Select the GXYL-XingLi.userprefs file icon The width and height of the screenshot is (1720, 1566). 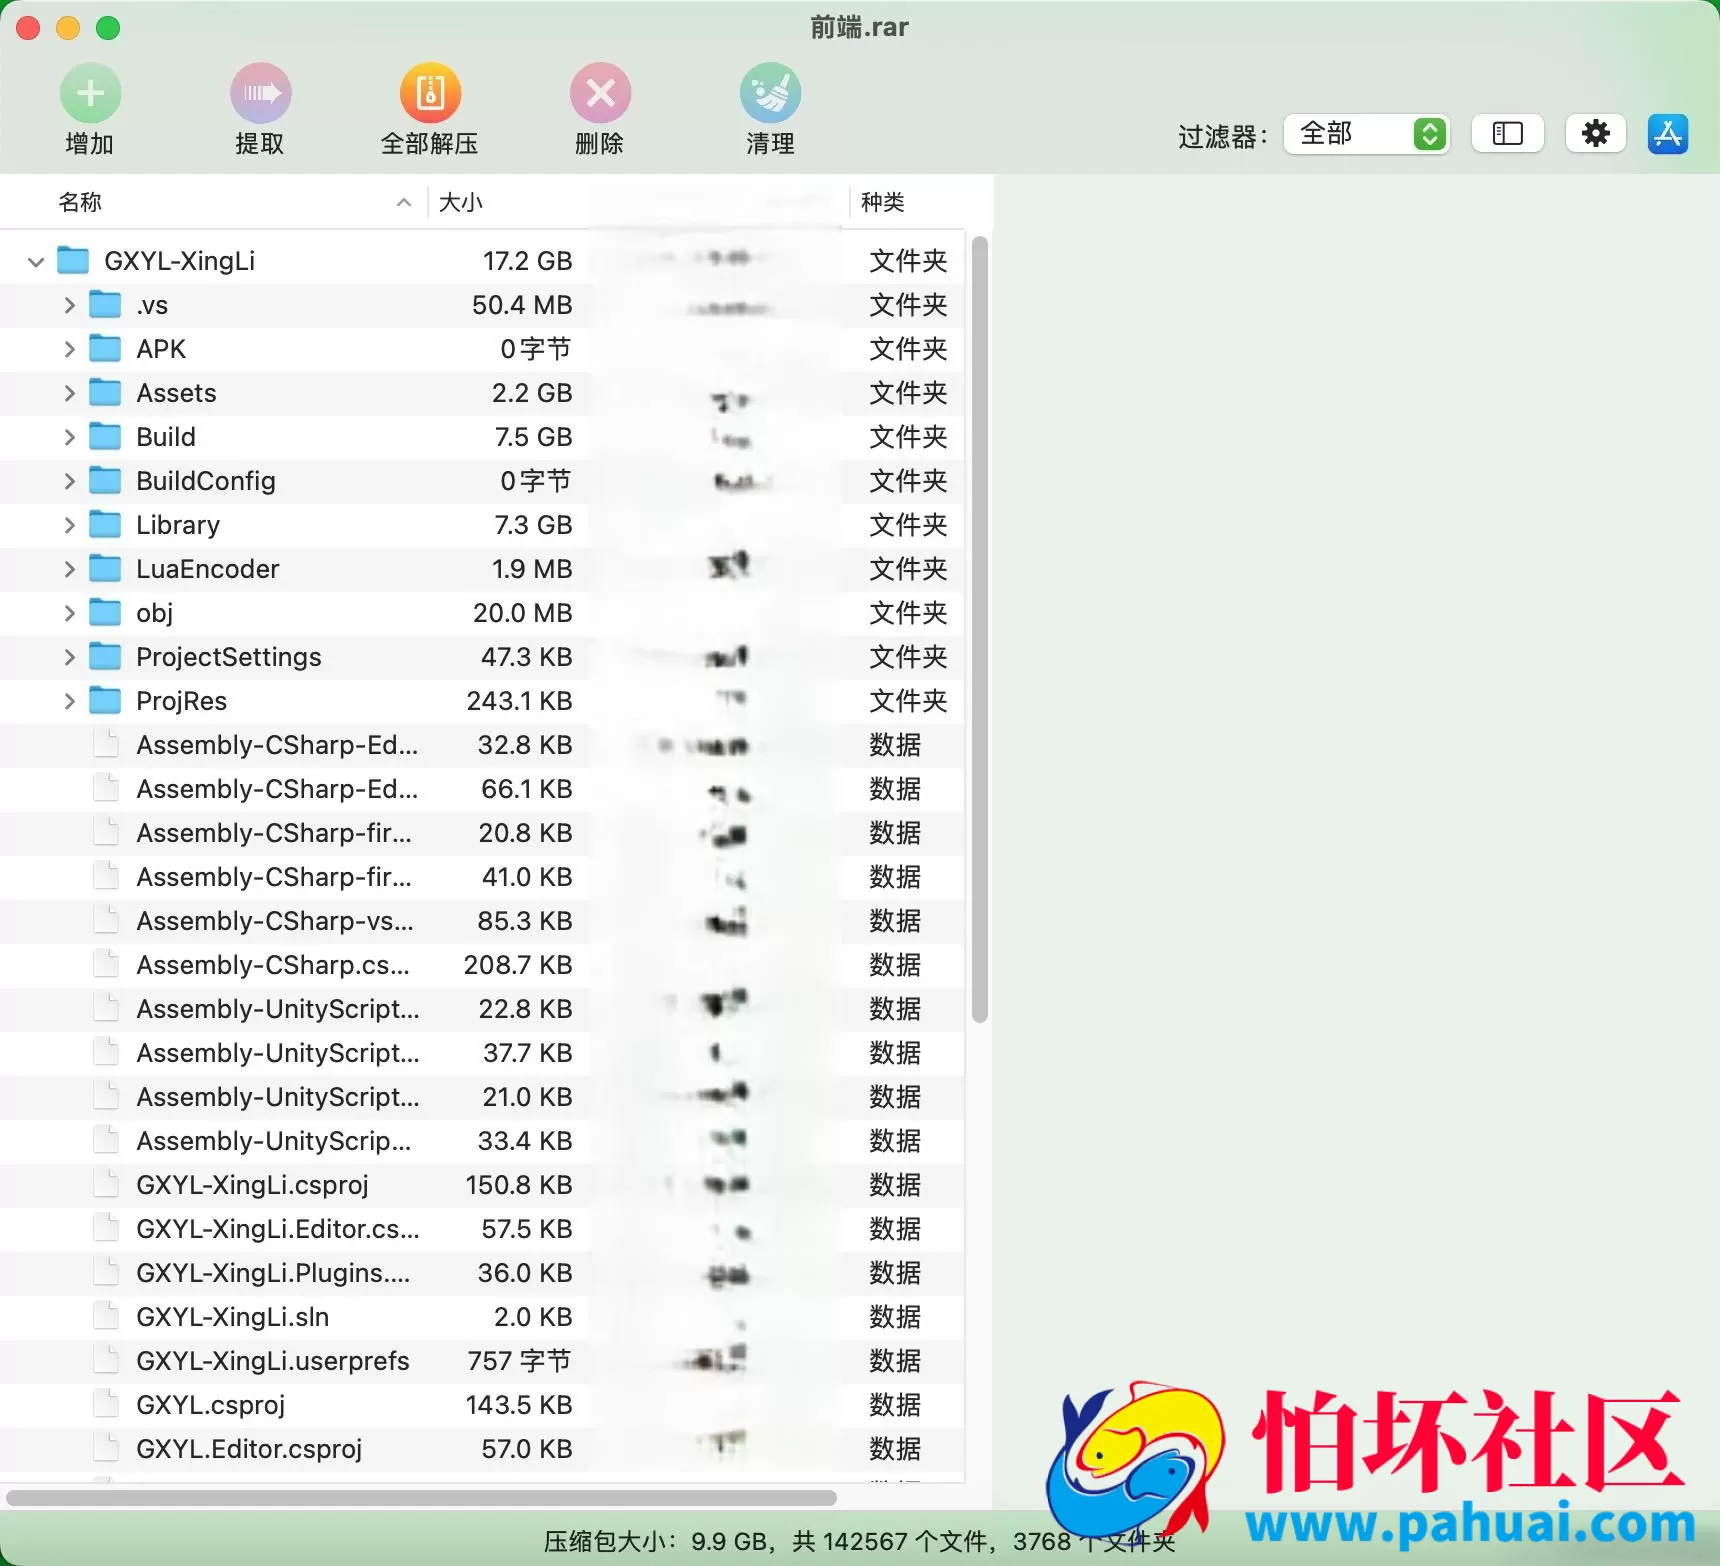105,1360
